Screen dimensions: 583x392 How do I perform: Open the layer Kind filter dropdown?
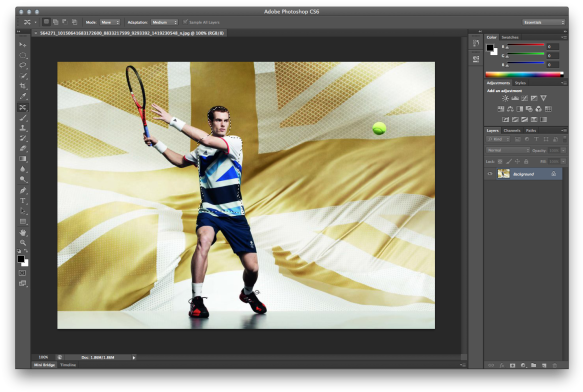click(498, 139)
